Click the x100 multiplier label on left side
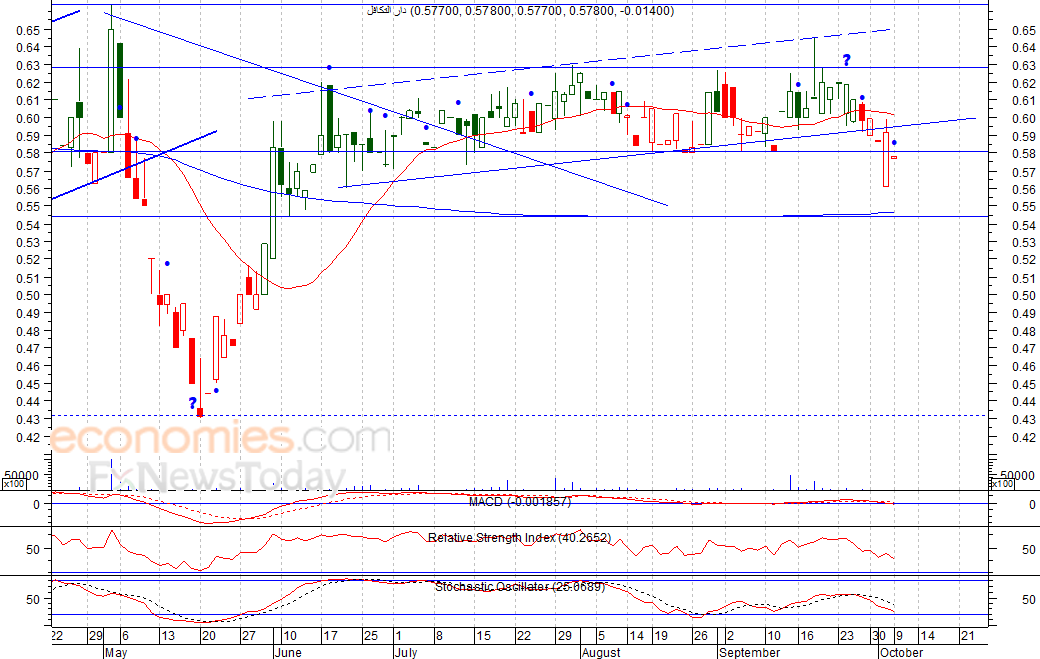The image size is (1040, 659). [15, 484]
